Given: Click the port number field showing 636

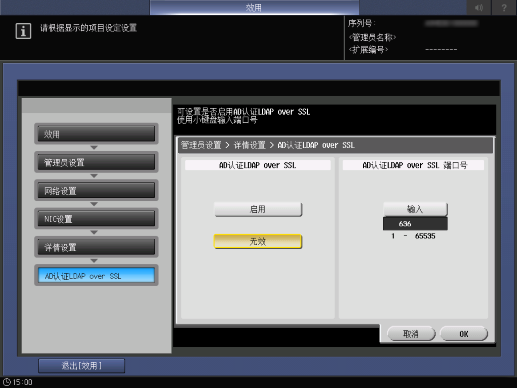Looking at the screenshot, I should [x=415, y=223].
